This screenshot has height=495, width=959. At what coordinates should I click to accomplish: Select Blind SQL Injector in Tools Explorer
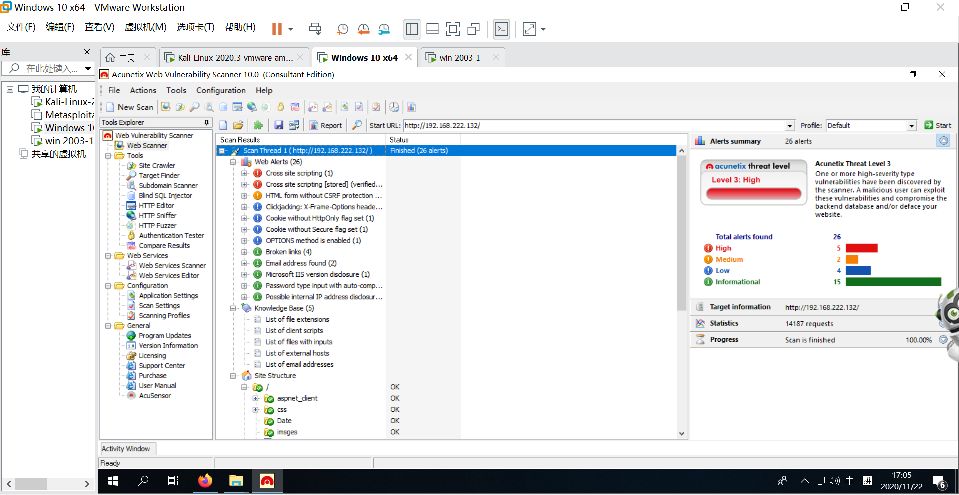(x=165, y=195)
